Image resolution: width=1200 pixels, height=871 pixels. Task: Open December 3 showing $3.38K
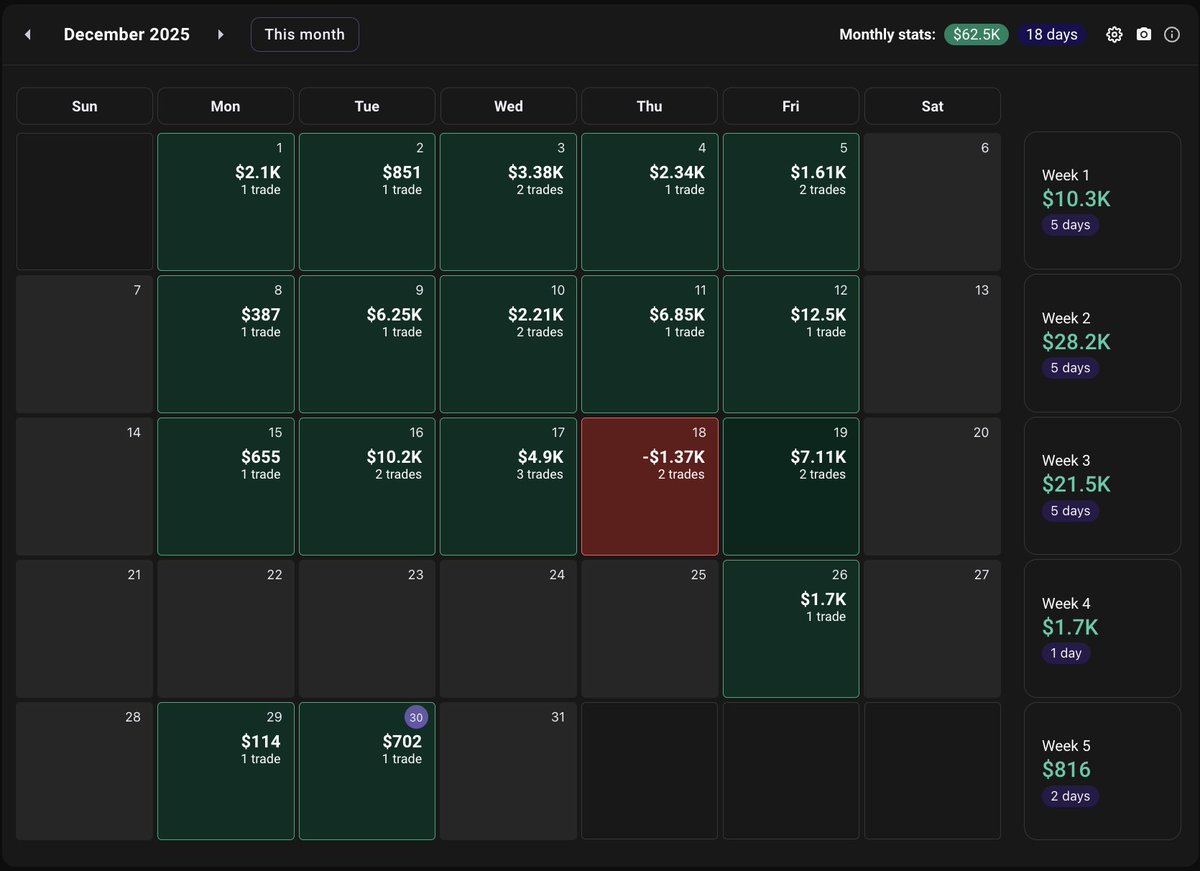tap(508, 202)
